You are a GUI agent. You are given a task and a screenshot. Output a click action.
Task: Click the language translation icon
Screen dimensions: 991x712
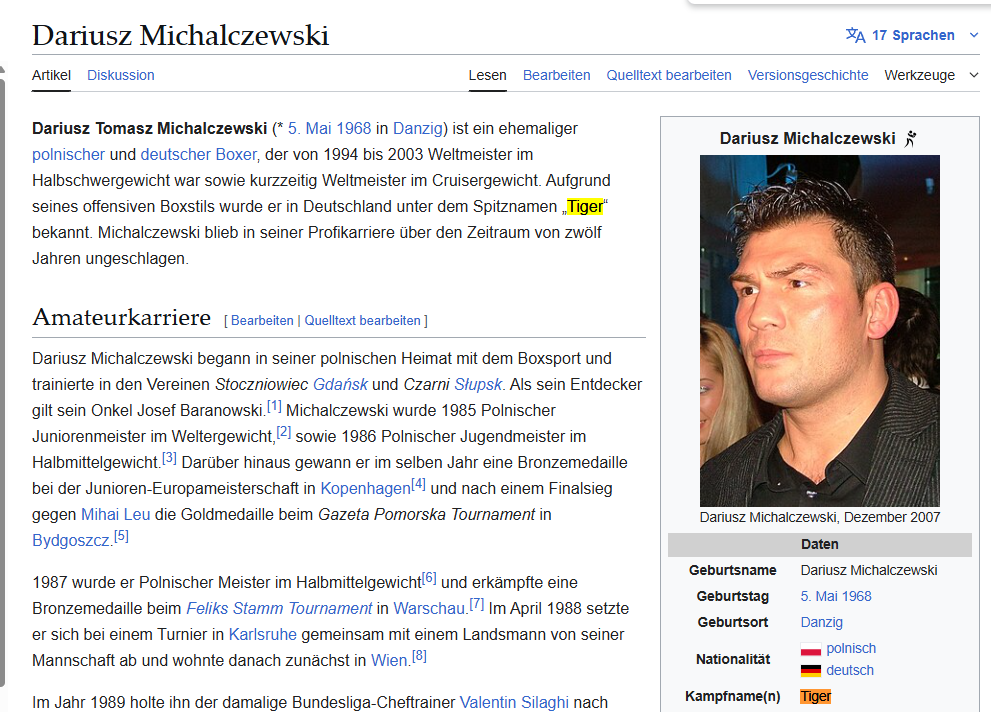point(855,35)
